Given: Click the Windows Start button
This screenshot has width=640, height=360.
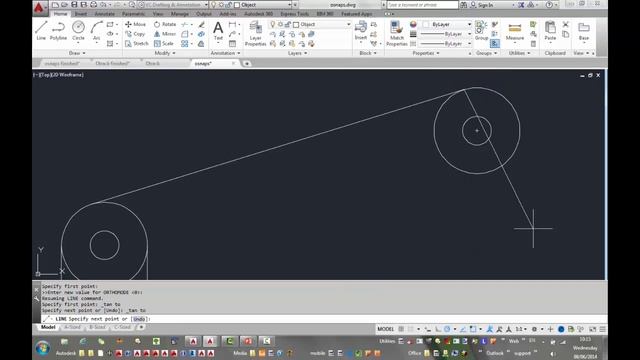Looking at the screenshot, I should click(42, 348).
